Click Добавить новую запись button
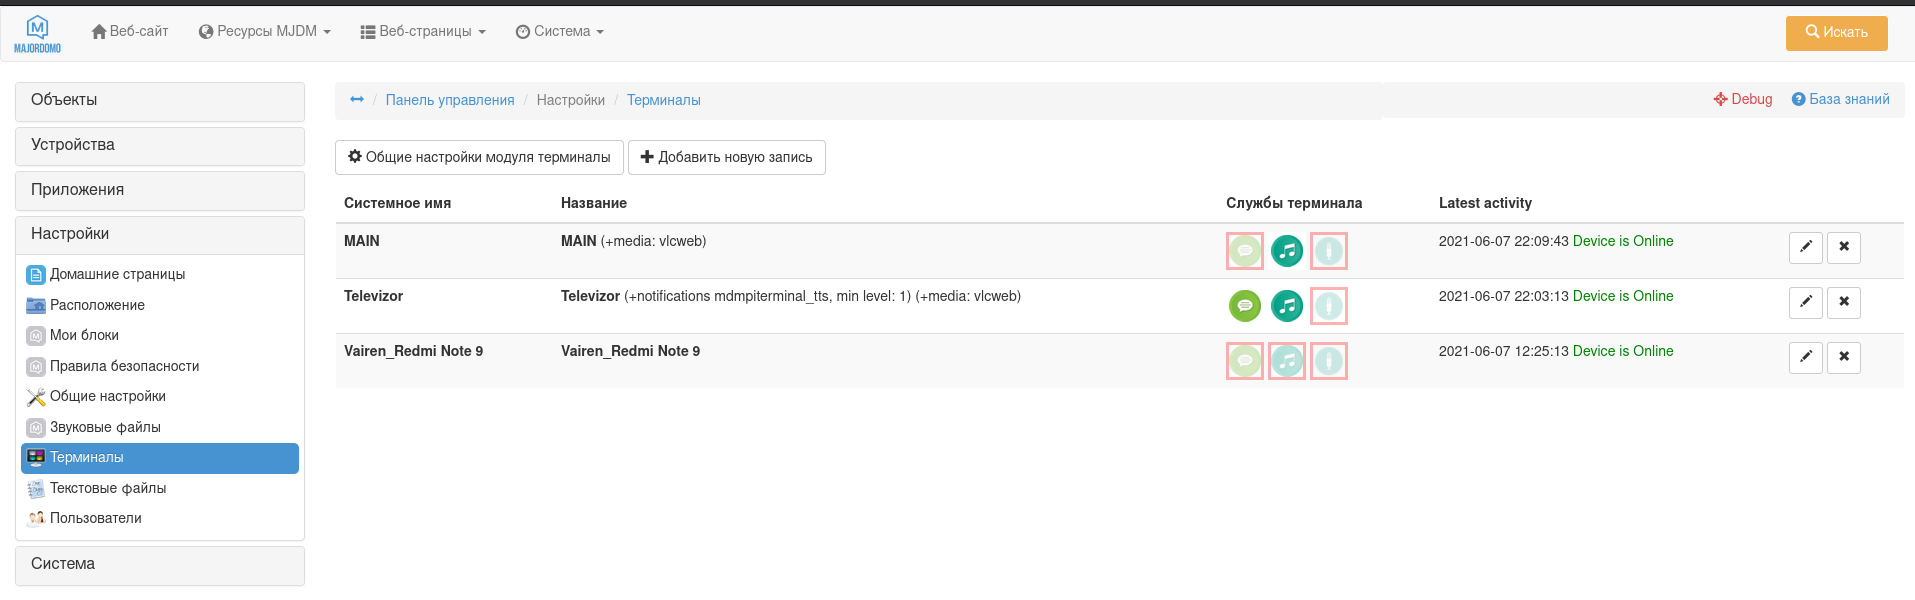The image size is (1915, 600). point(727,158)
